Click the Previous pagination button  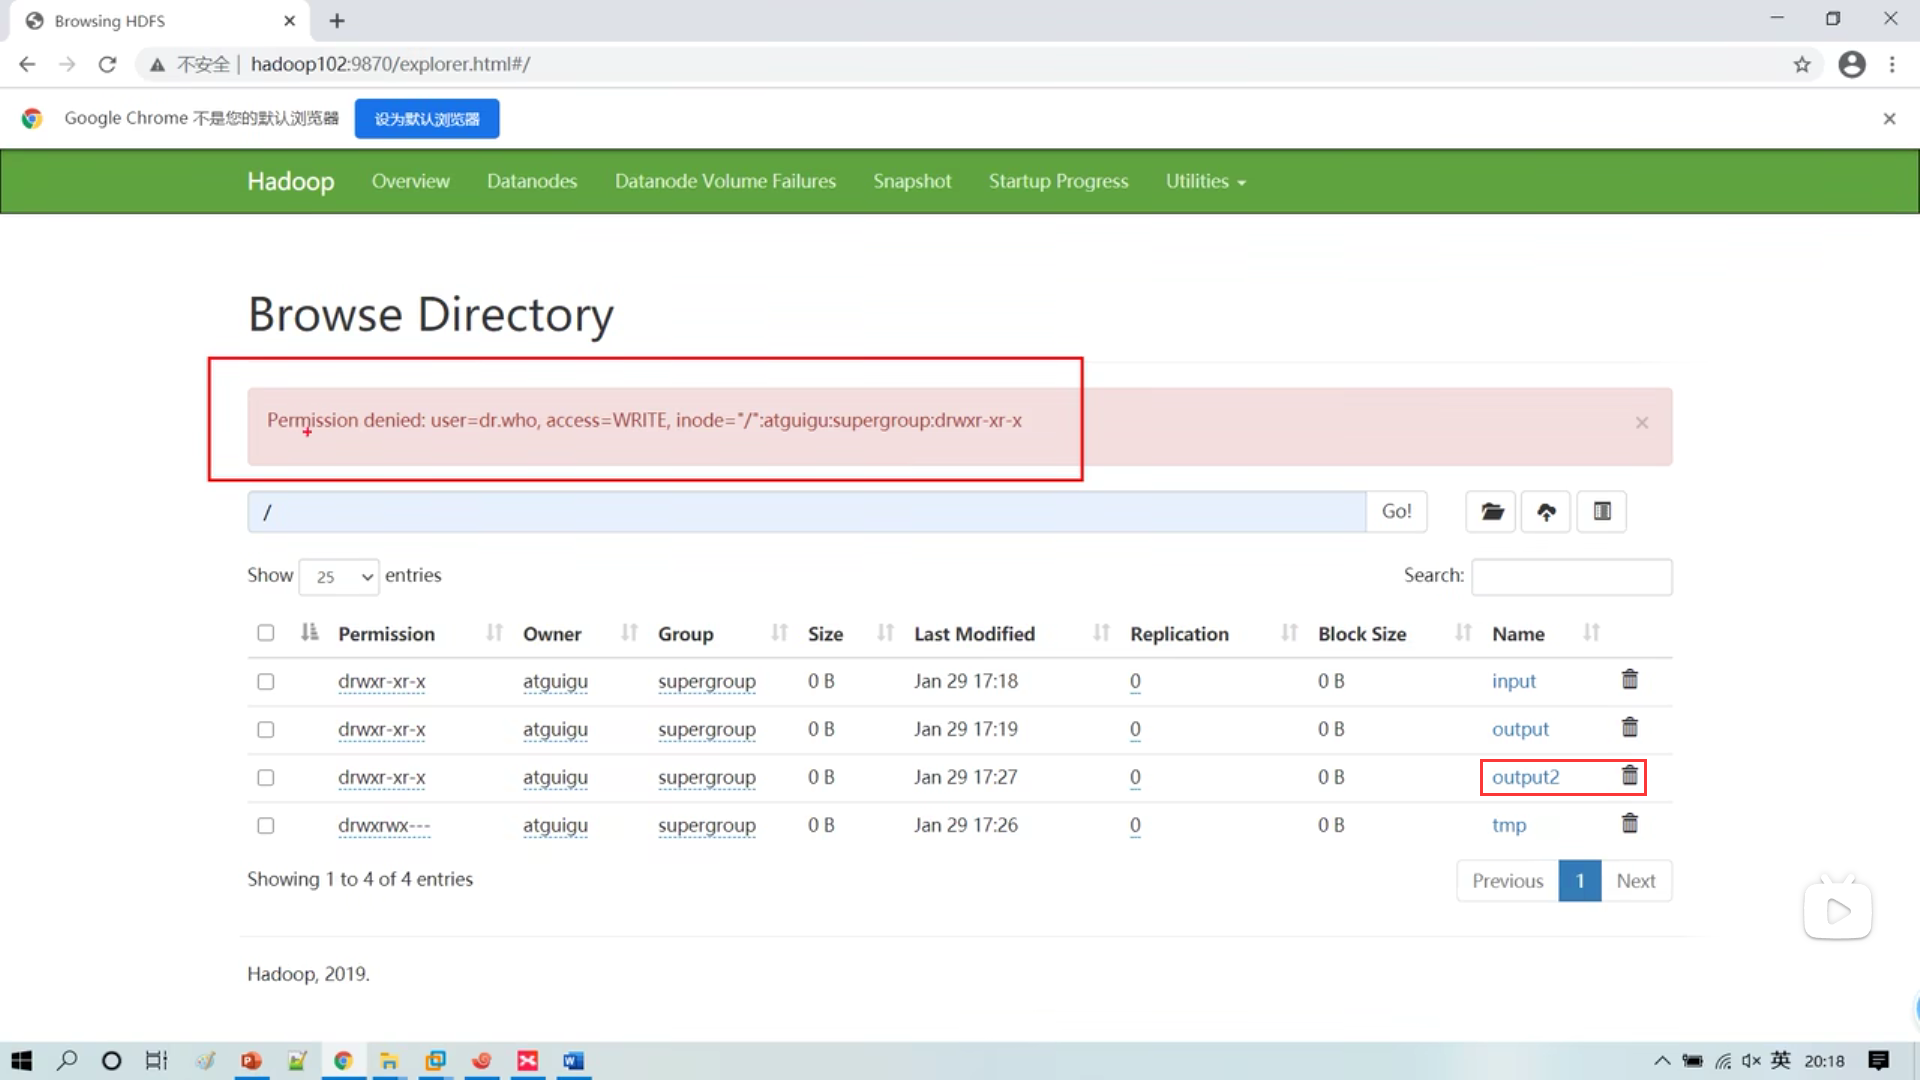point(1507,881)
